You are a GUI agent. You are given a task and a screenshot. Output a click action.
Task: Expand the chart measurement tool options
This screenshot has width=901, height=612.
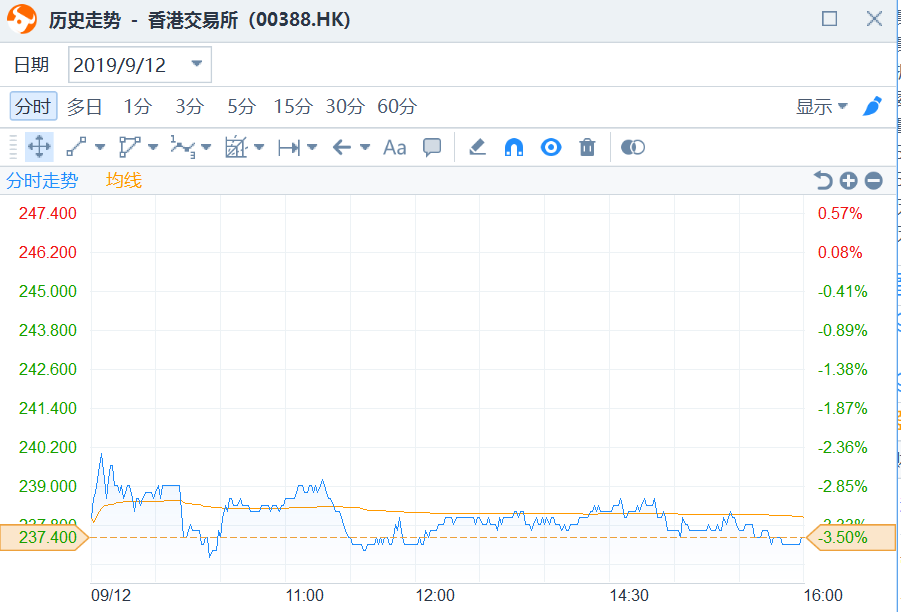point(259,147)
